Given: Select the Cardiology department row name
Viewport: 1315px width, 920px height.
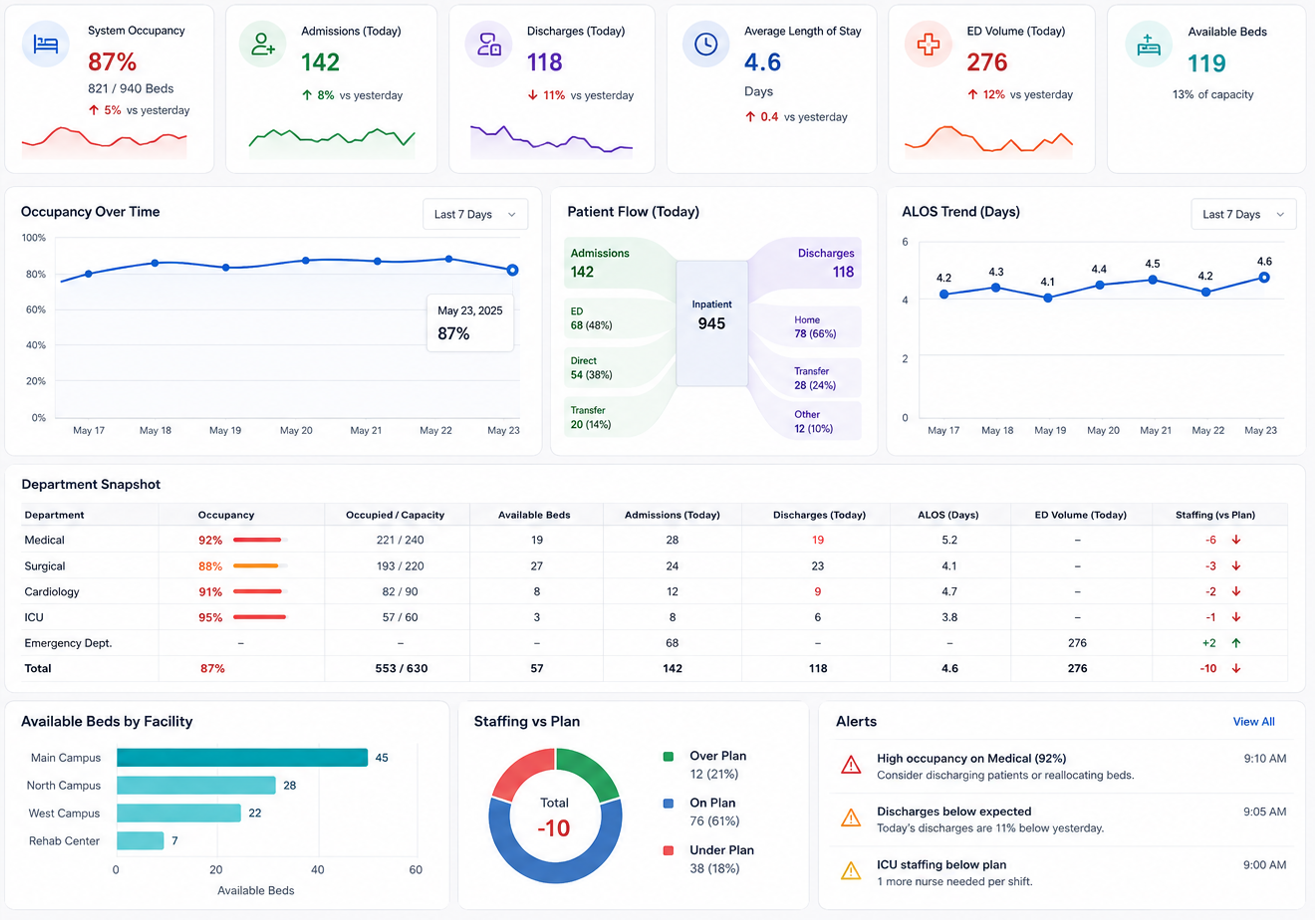Looking at the screenshot, I should pyautogui.click(x=51, y=592).
